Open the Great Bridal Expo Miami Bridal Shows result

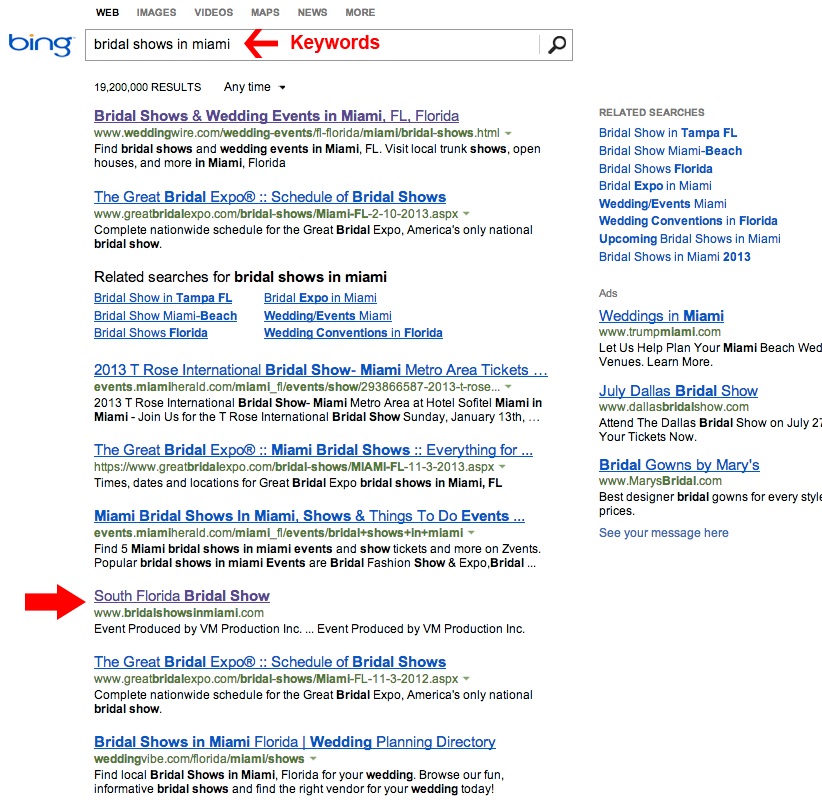313,450
